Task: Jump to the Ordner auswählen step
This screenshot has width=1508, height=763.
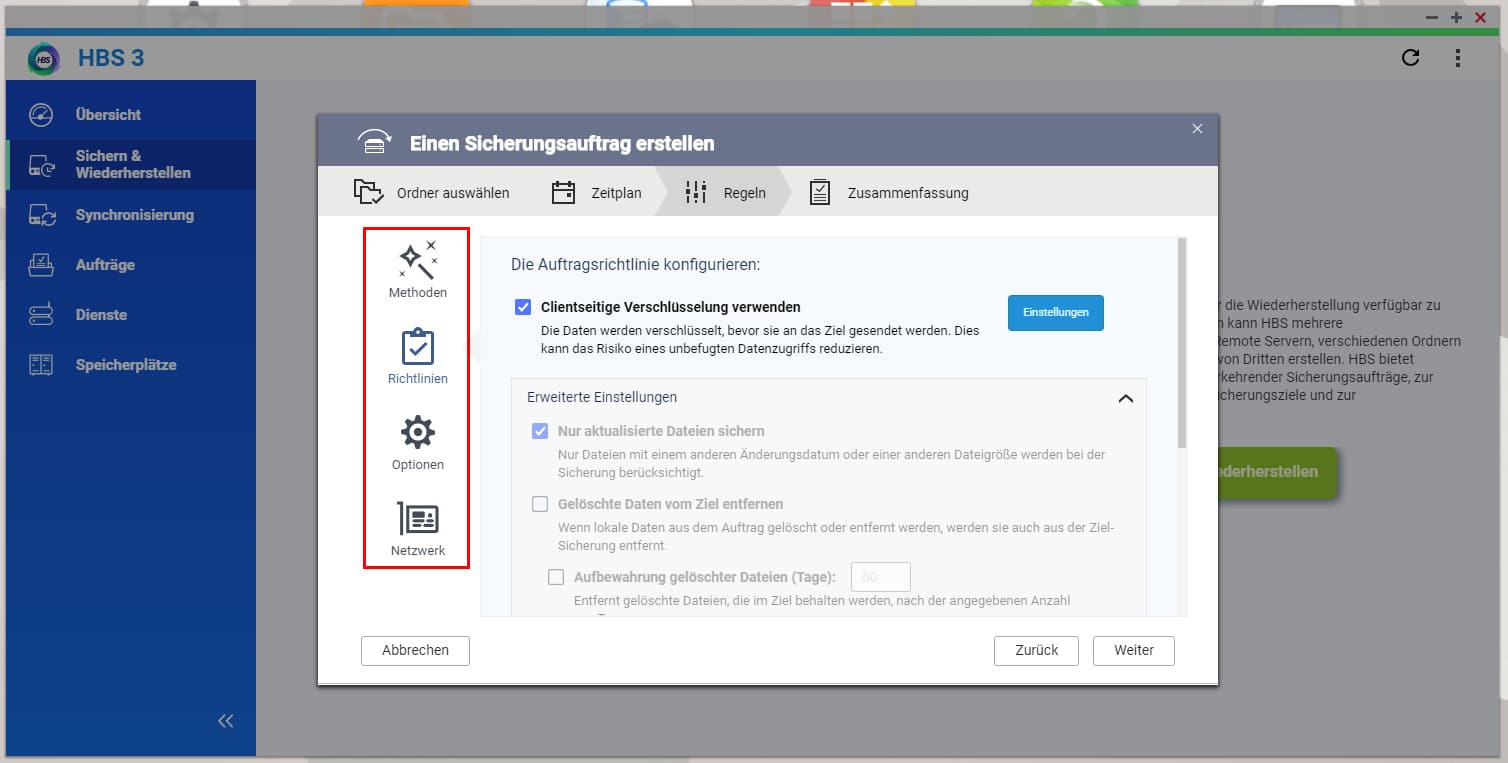Action: 432,192
